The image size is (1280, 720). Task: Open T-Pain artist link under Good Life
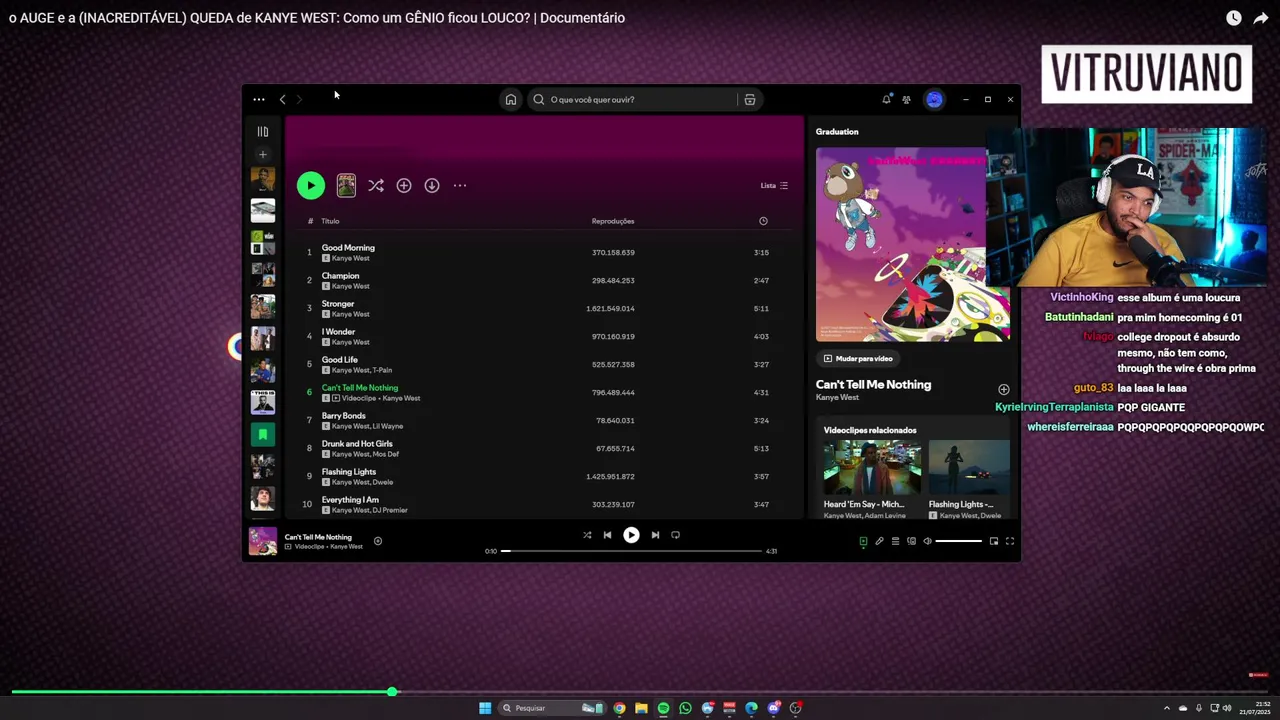tap(382, 370)
